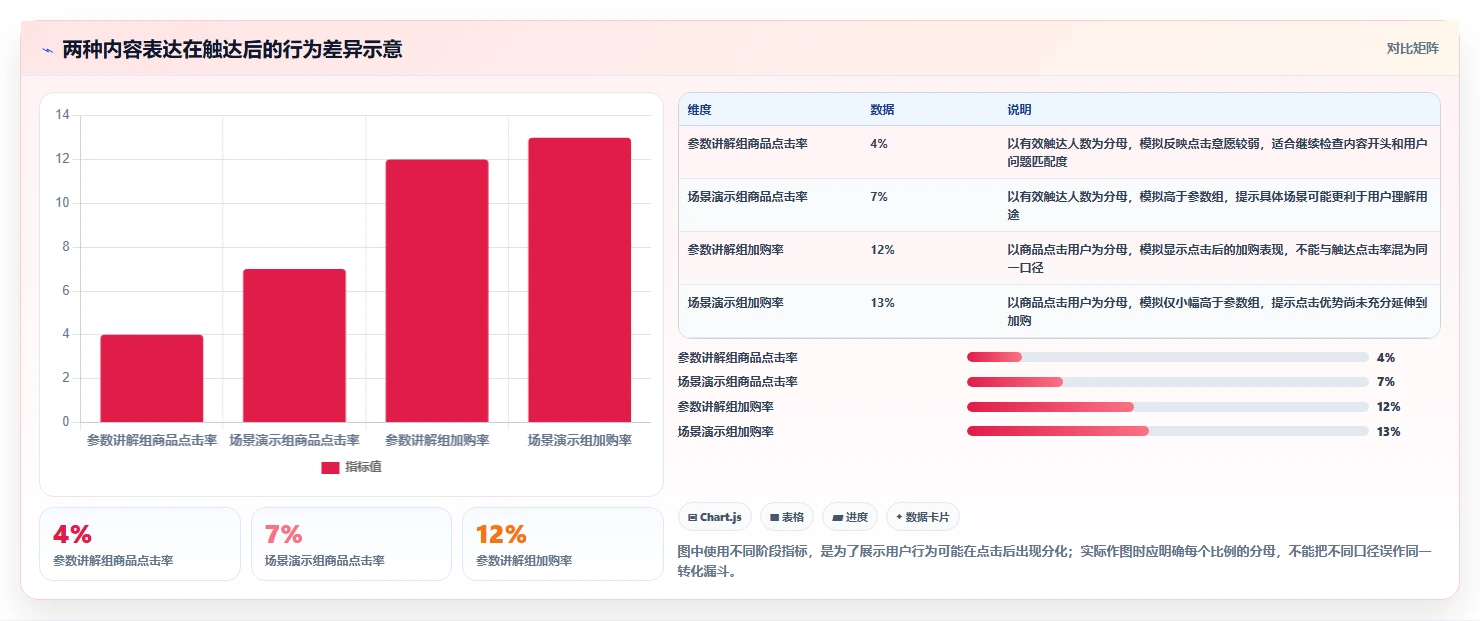Click the chart bar valued at 13

[580, 280]
